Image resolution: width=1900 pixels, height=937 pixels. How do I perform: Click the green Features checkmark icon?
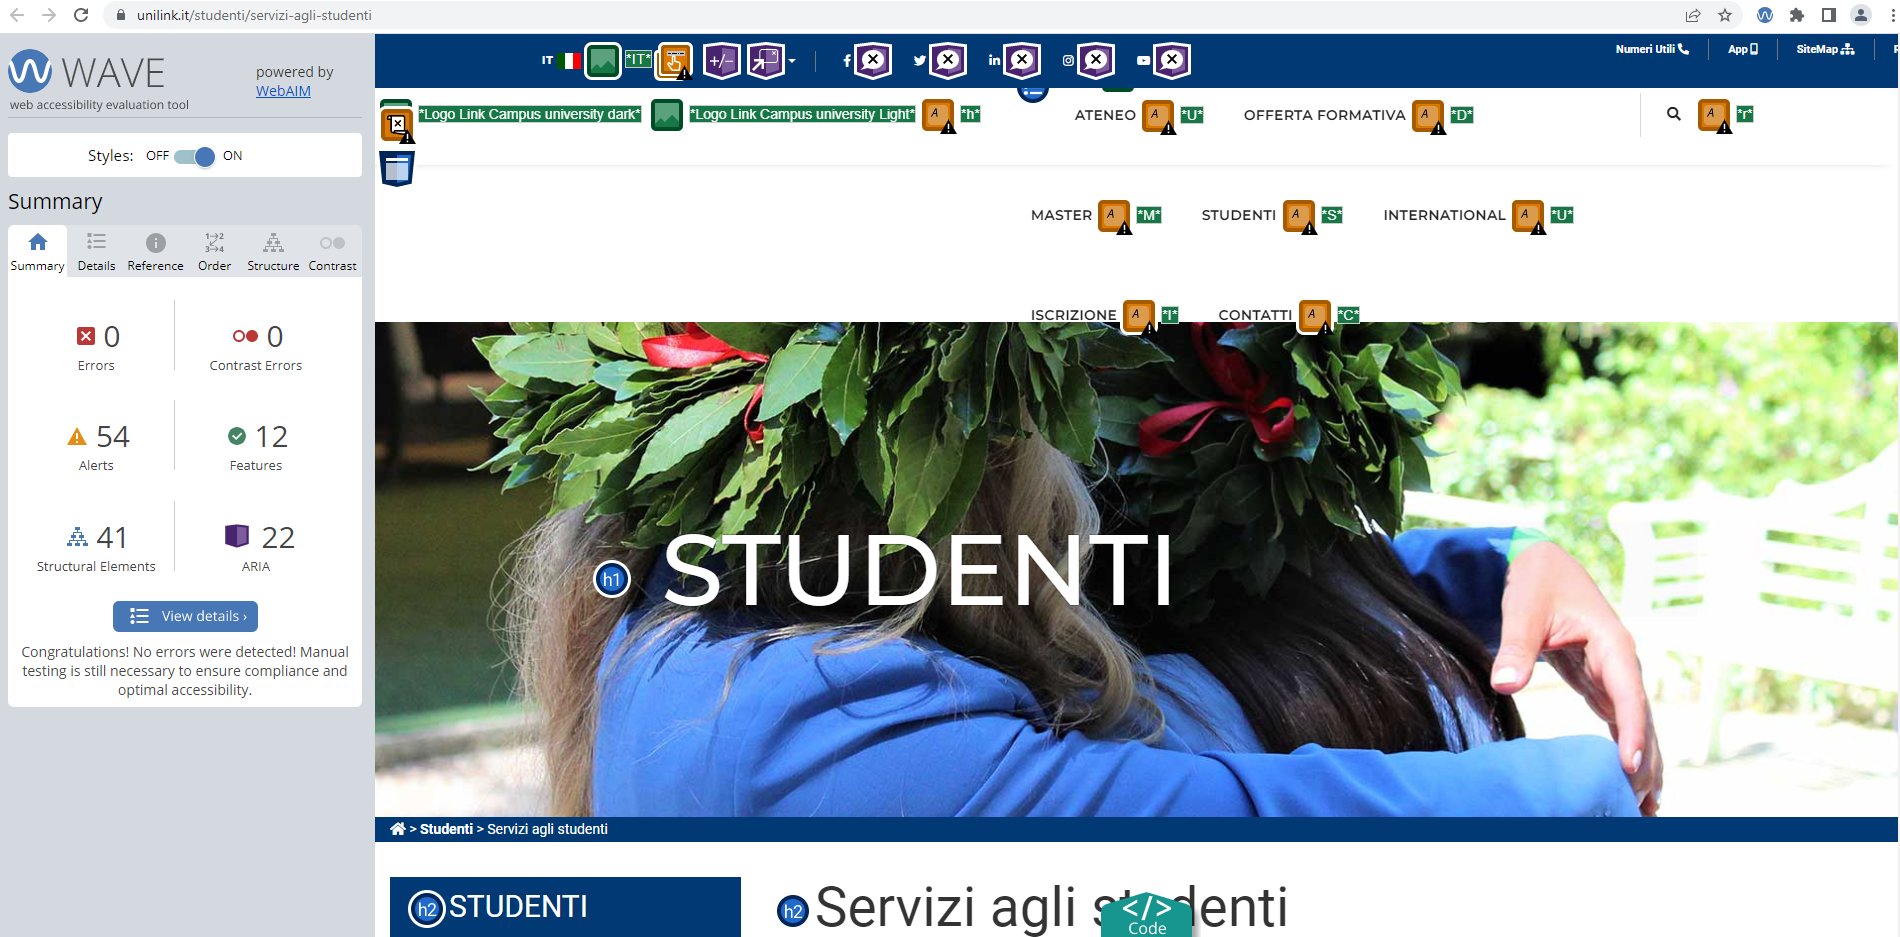pos(237,436)
